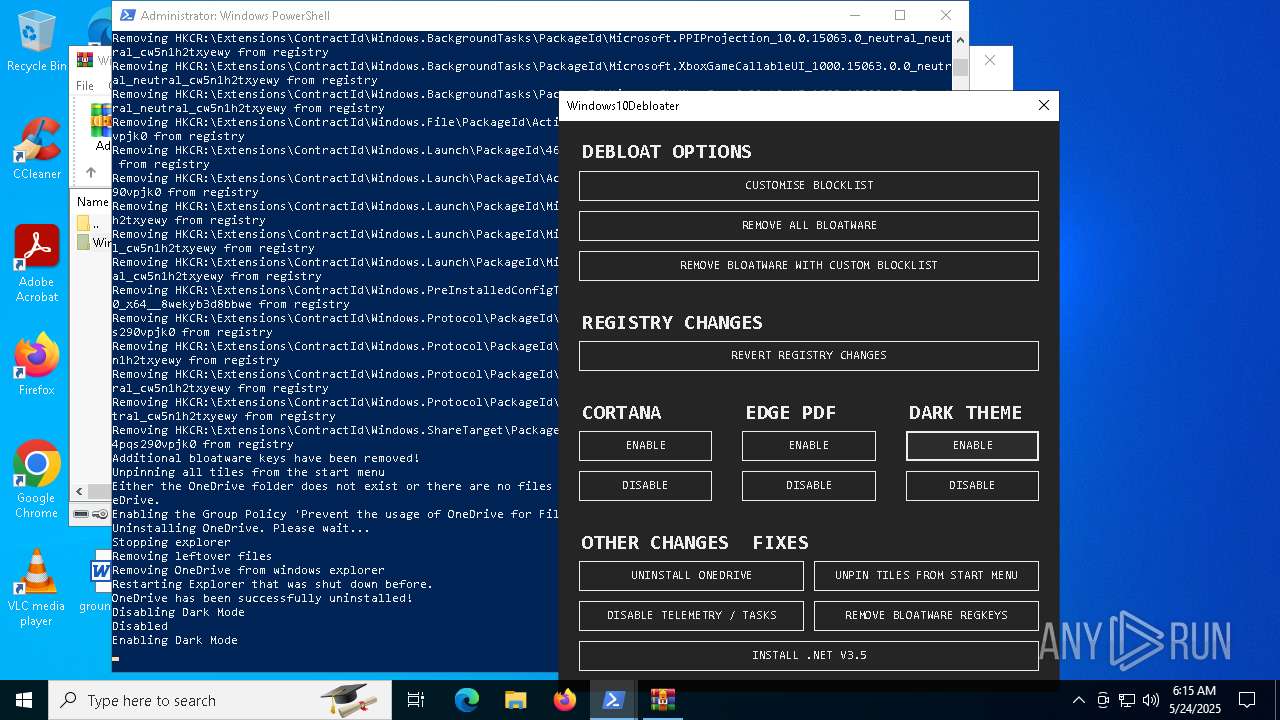The width and height of the screenshot is (1280, 720).
Task: Open VLC media player desktop shortcut
Action: coord(36,588)
